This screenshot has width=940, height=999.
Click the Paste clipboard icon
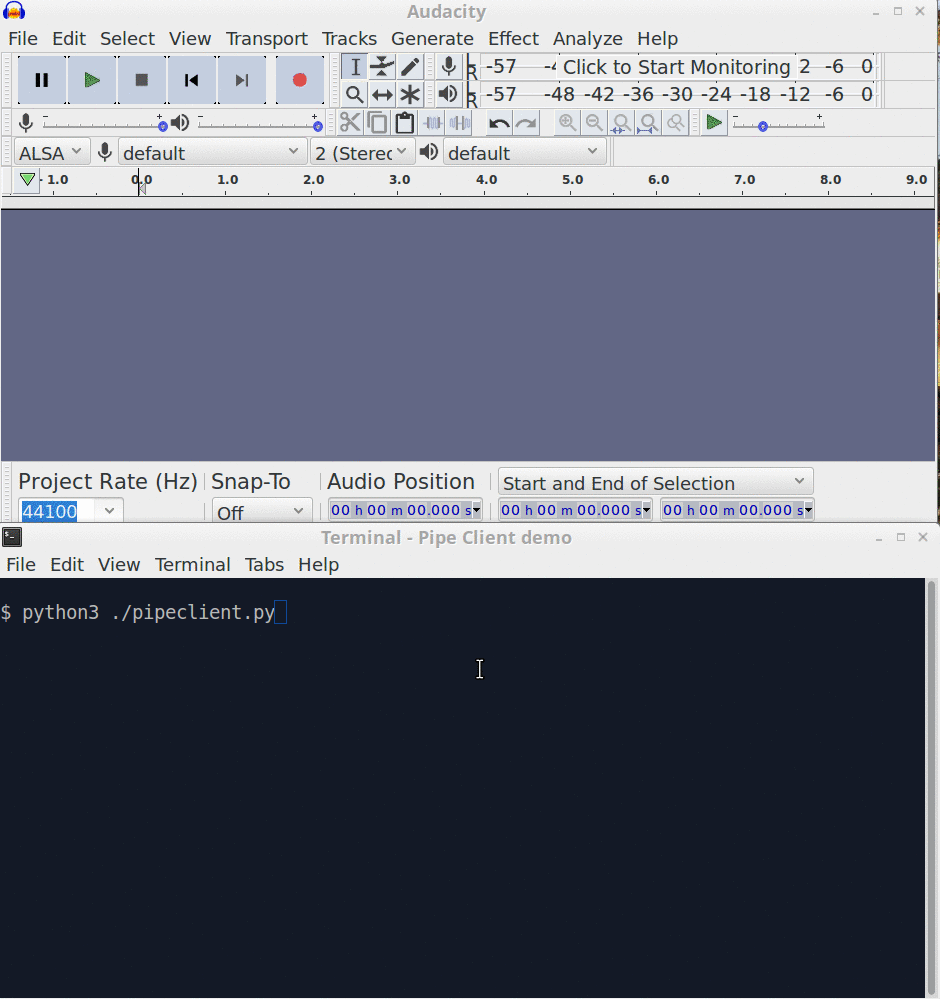[405, 122]
